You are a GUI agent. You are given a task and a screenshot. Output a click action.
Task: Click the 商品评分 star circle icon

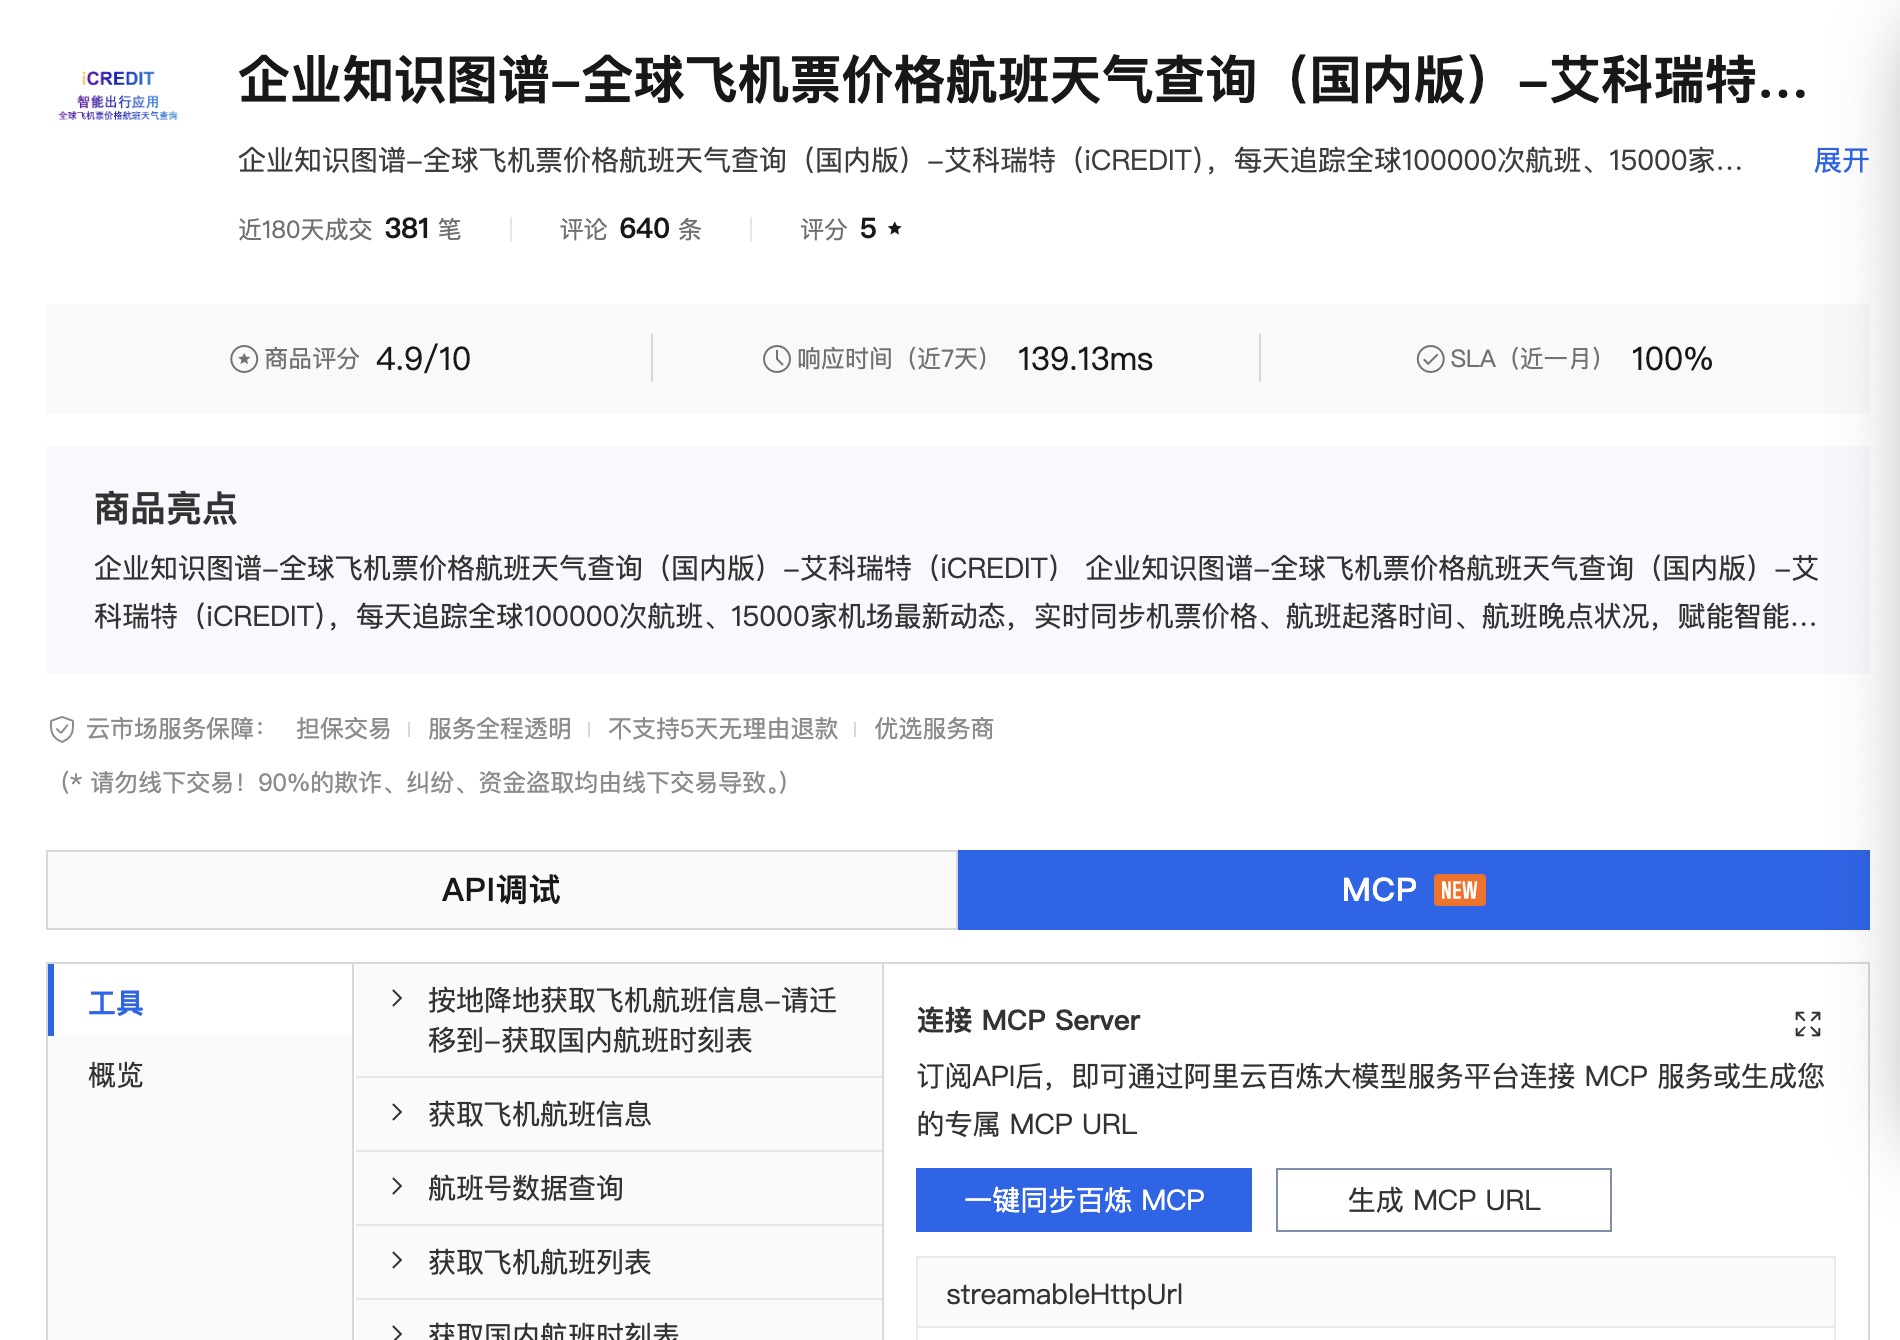pos(244,359)
